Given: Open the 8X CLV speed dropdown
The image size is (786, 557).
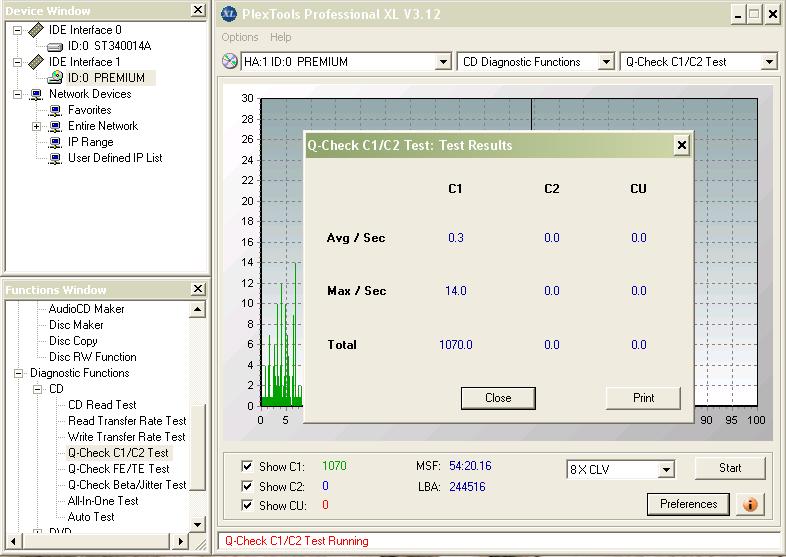Looking at the screenshot, I should point(666,470).
